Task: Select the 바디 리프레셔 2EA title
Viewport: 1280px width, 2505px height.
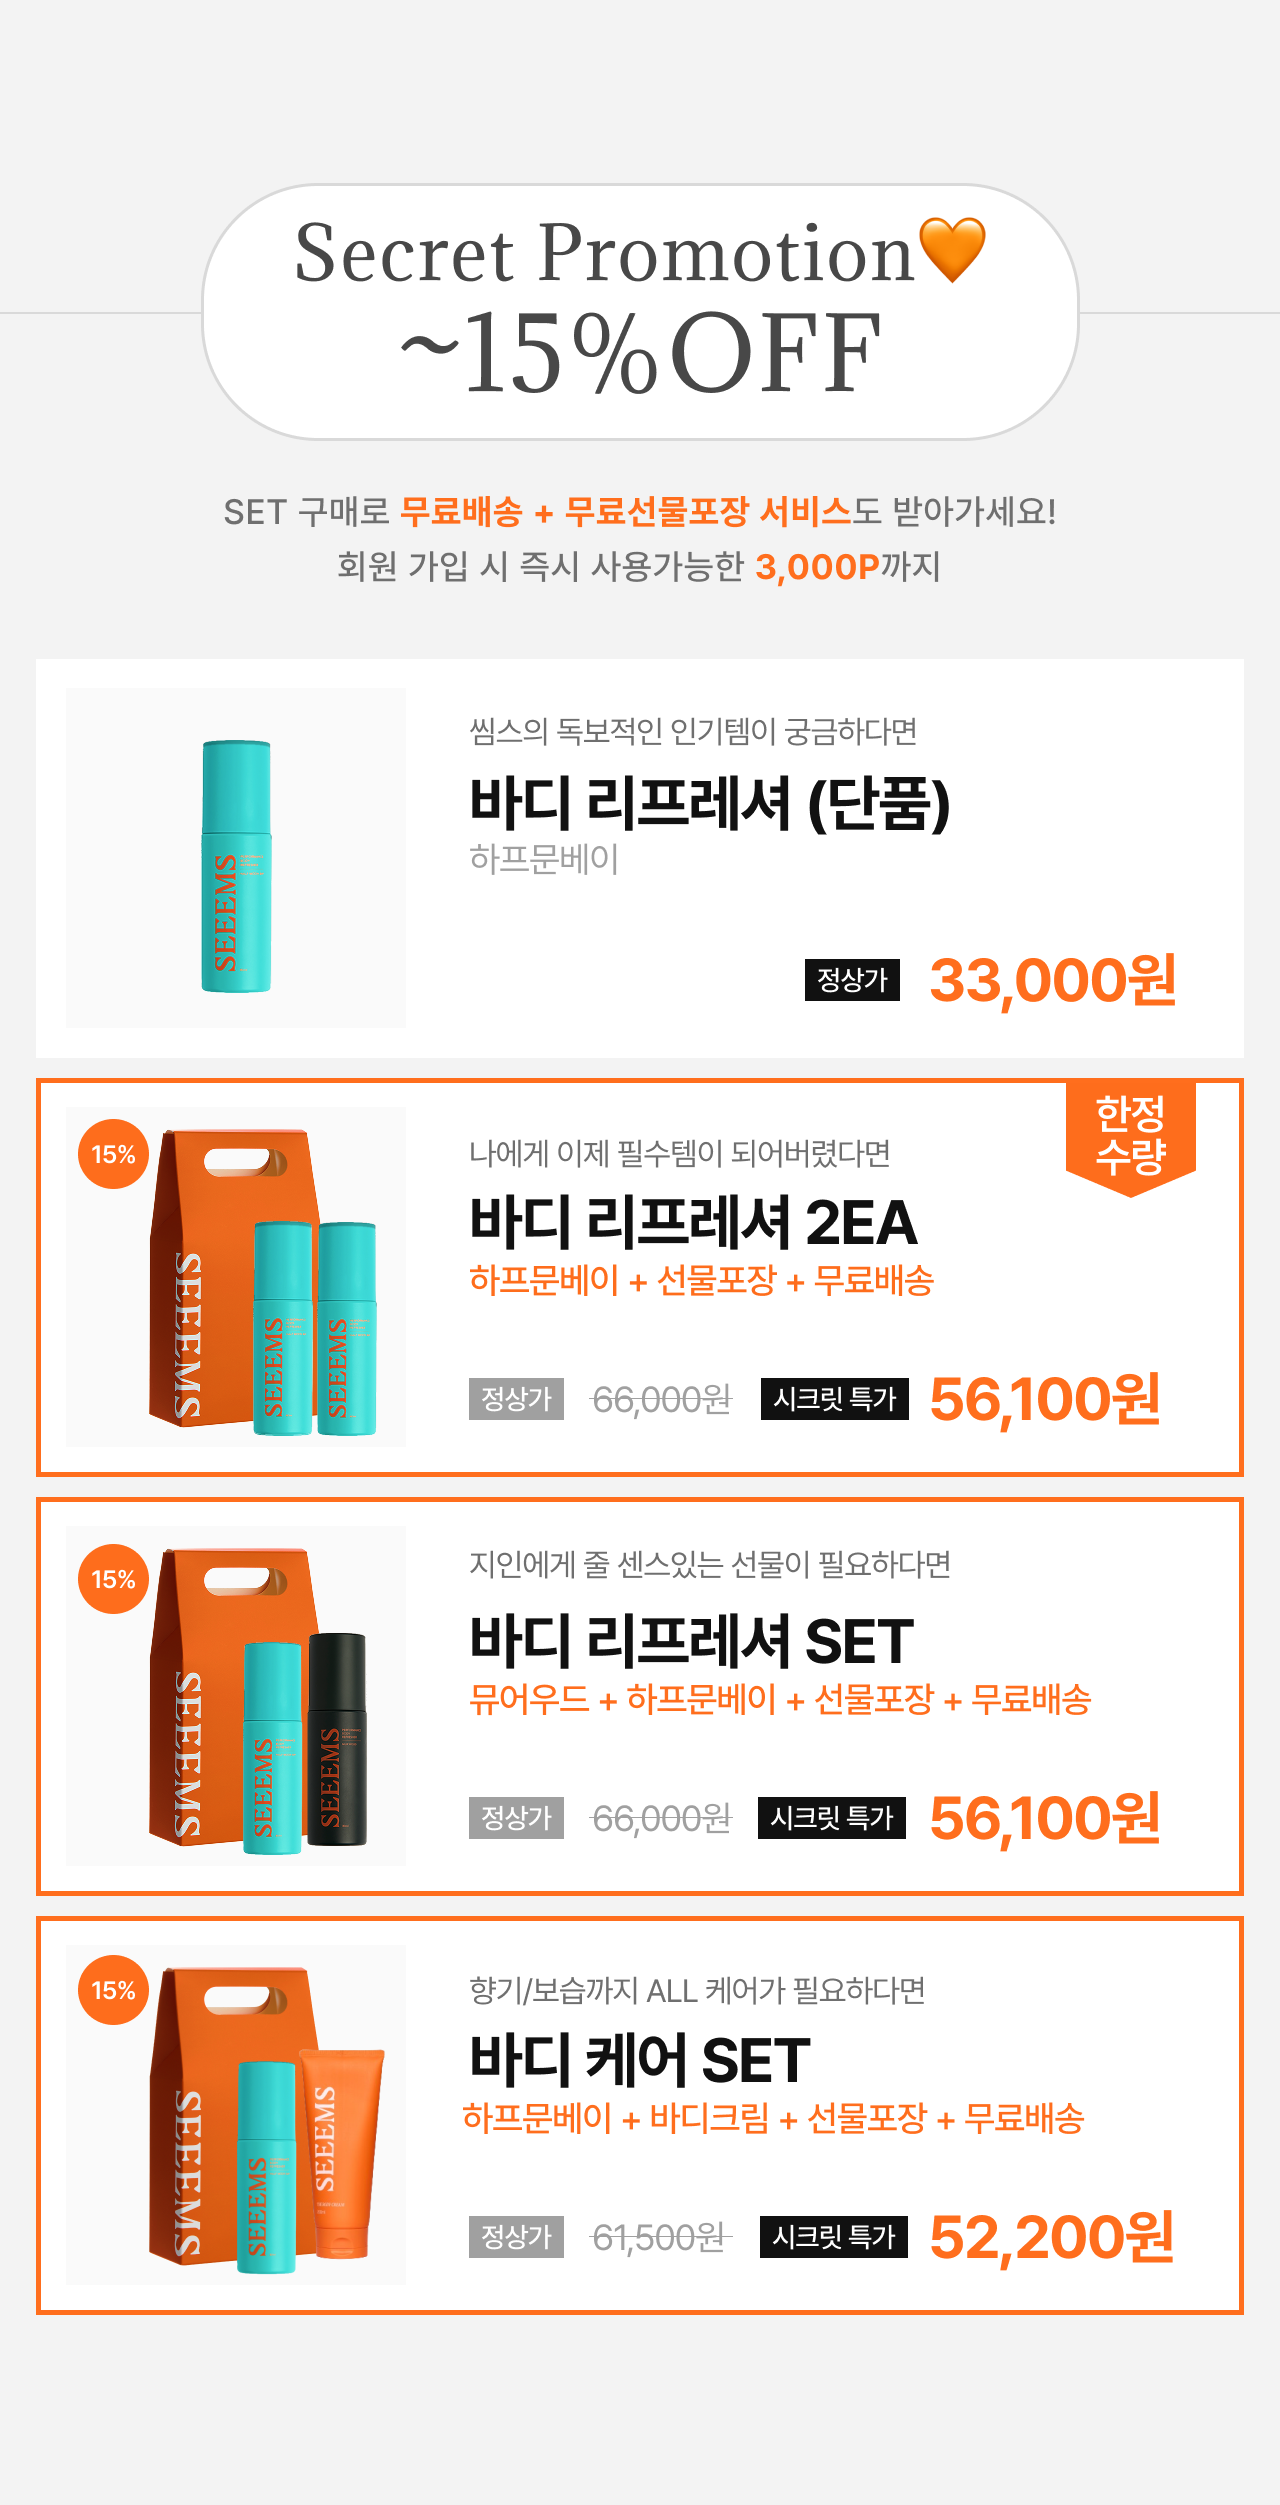Action: pyautogui.click(x=693, y=1222)
